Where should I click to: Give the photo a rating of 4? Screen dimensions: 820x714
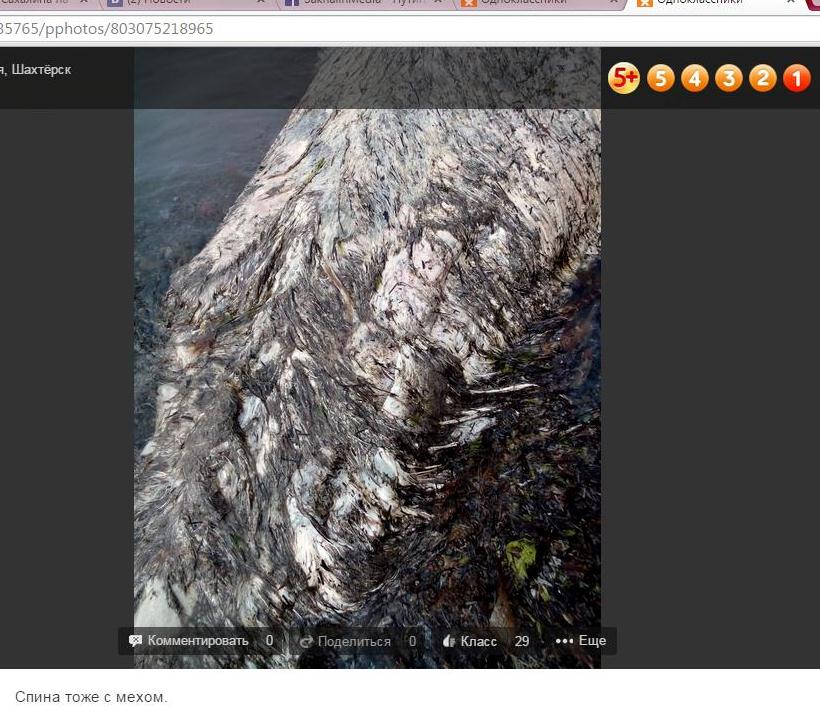(695, 77)
